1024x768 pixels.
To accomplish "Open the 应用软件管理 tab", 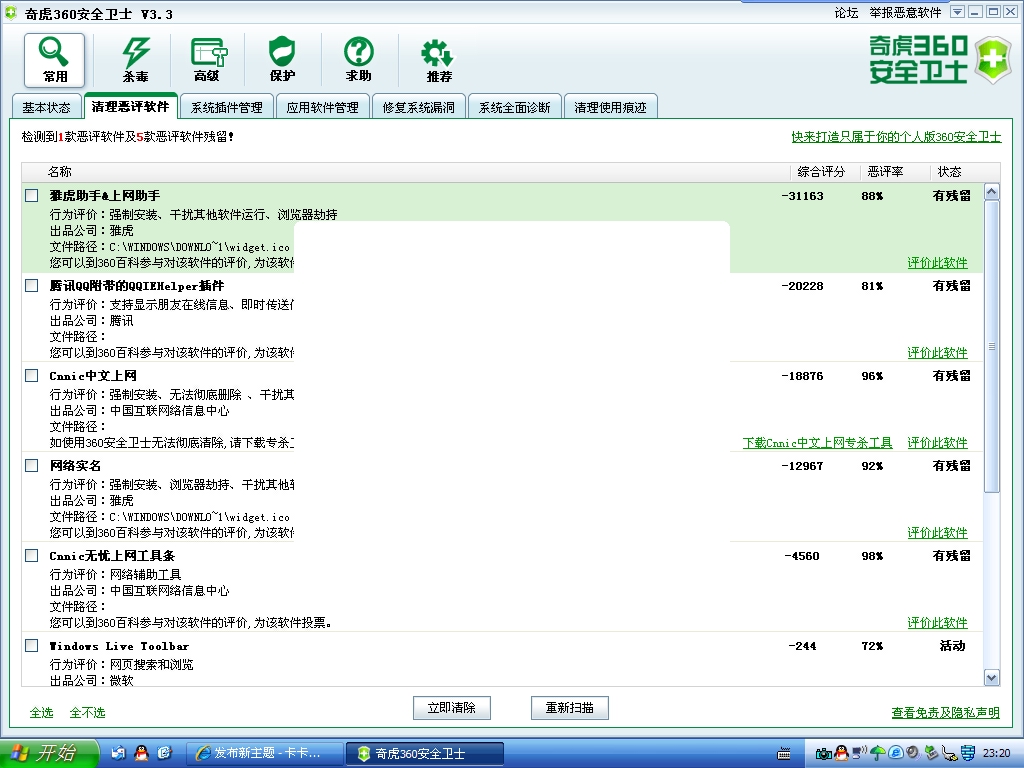I will [x=323, y=107].
